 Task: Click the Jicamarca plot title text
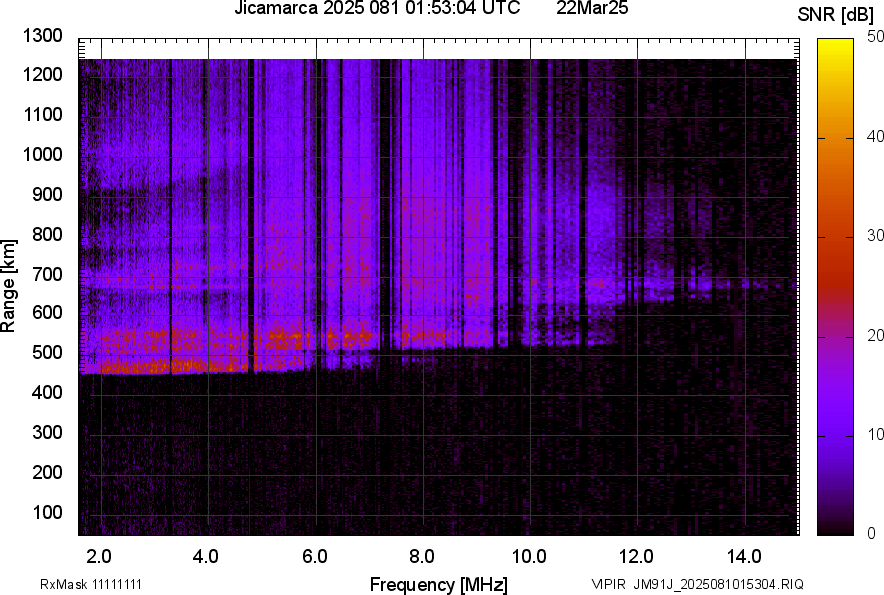376,9
